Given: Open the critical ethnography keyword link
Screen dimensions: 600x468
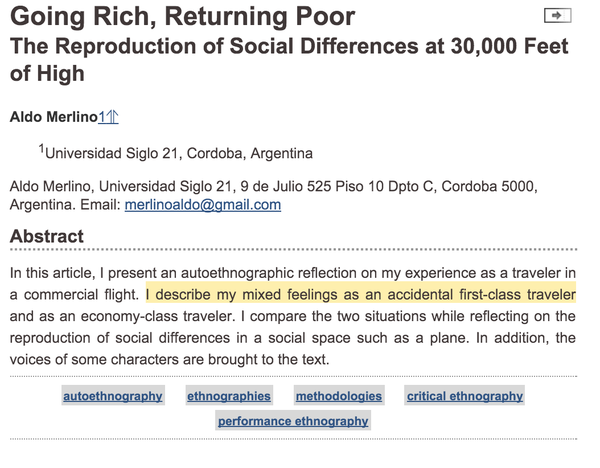Looking at the screenshot, I should [465, 396].
